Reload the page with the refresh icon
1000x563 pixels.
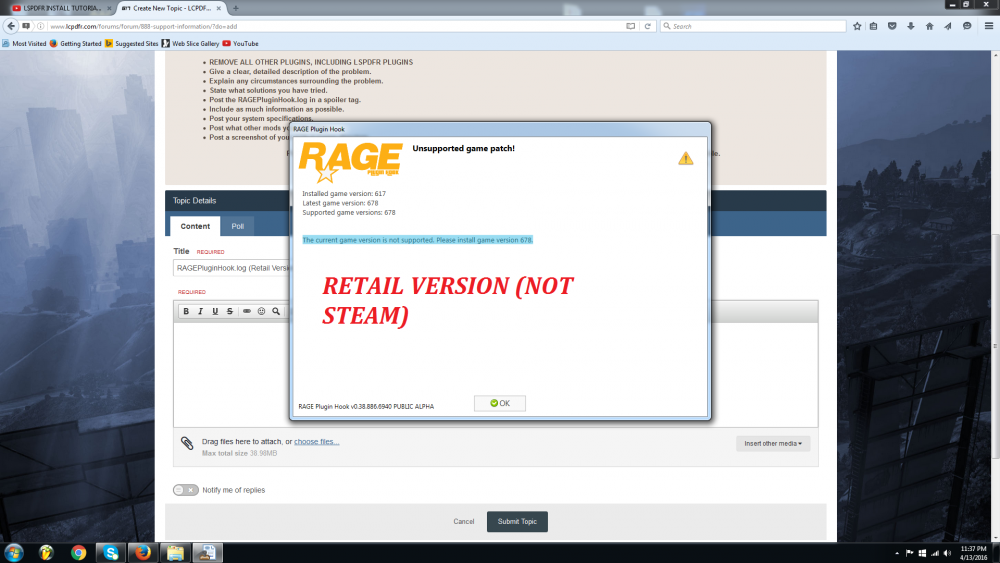pyautogui.click(x=647, y=26)
